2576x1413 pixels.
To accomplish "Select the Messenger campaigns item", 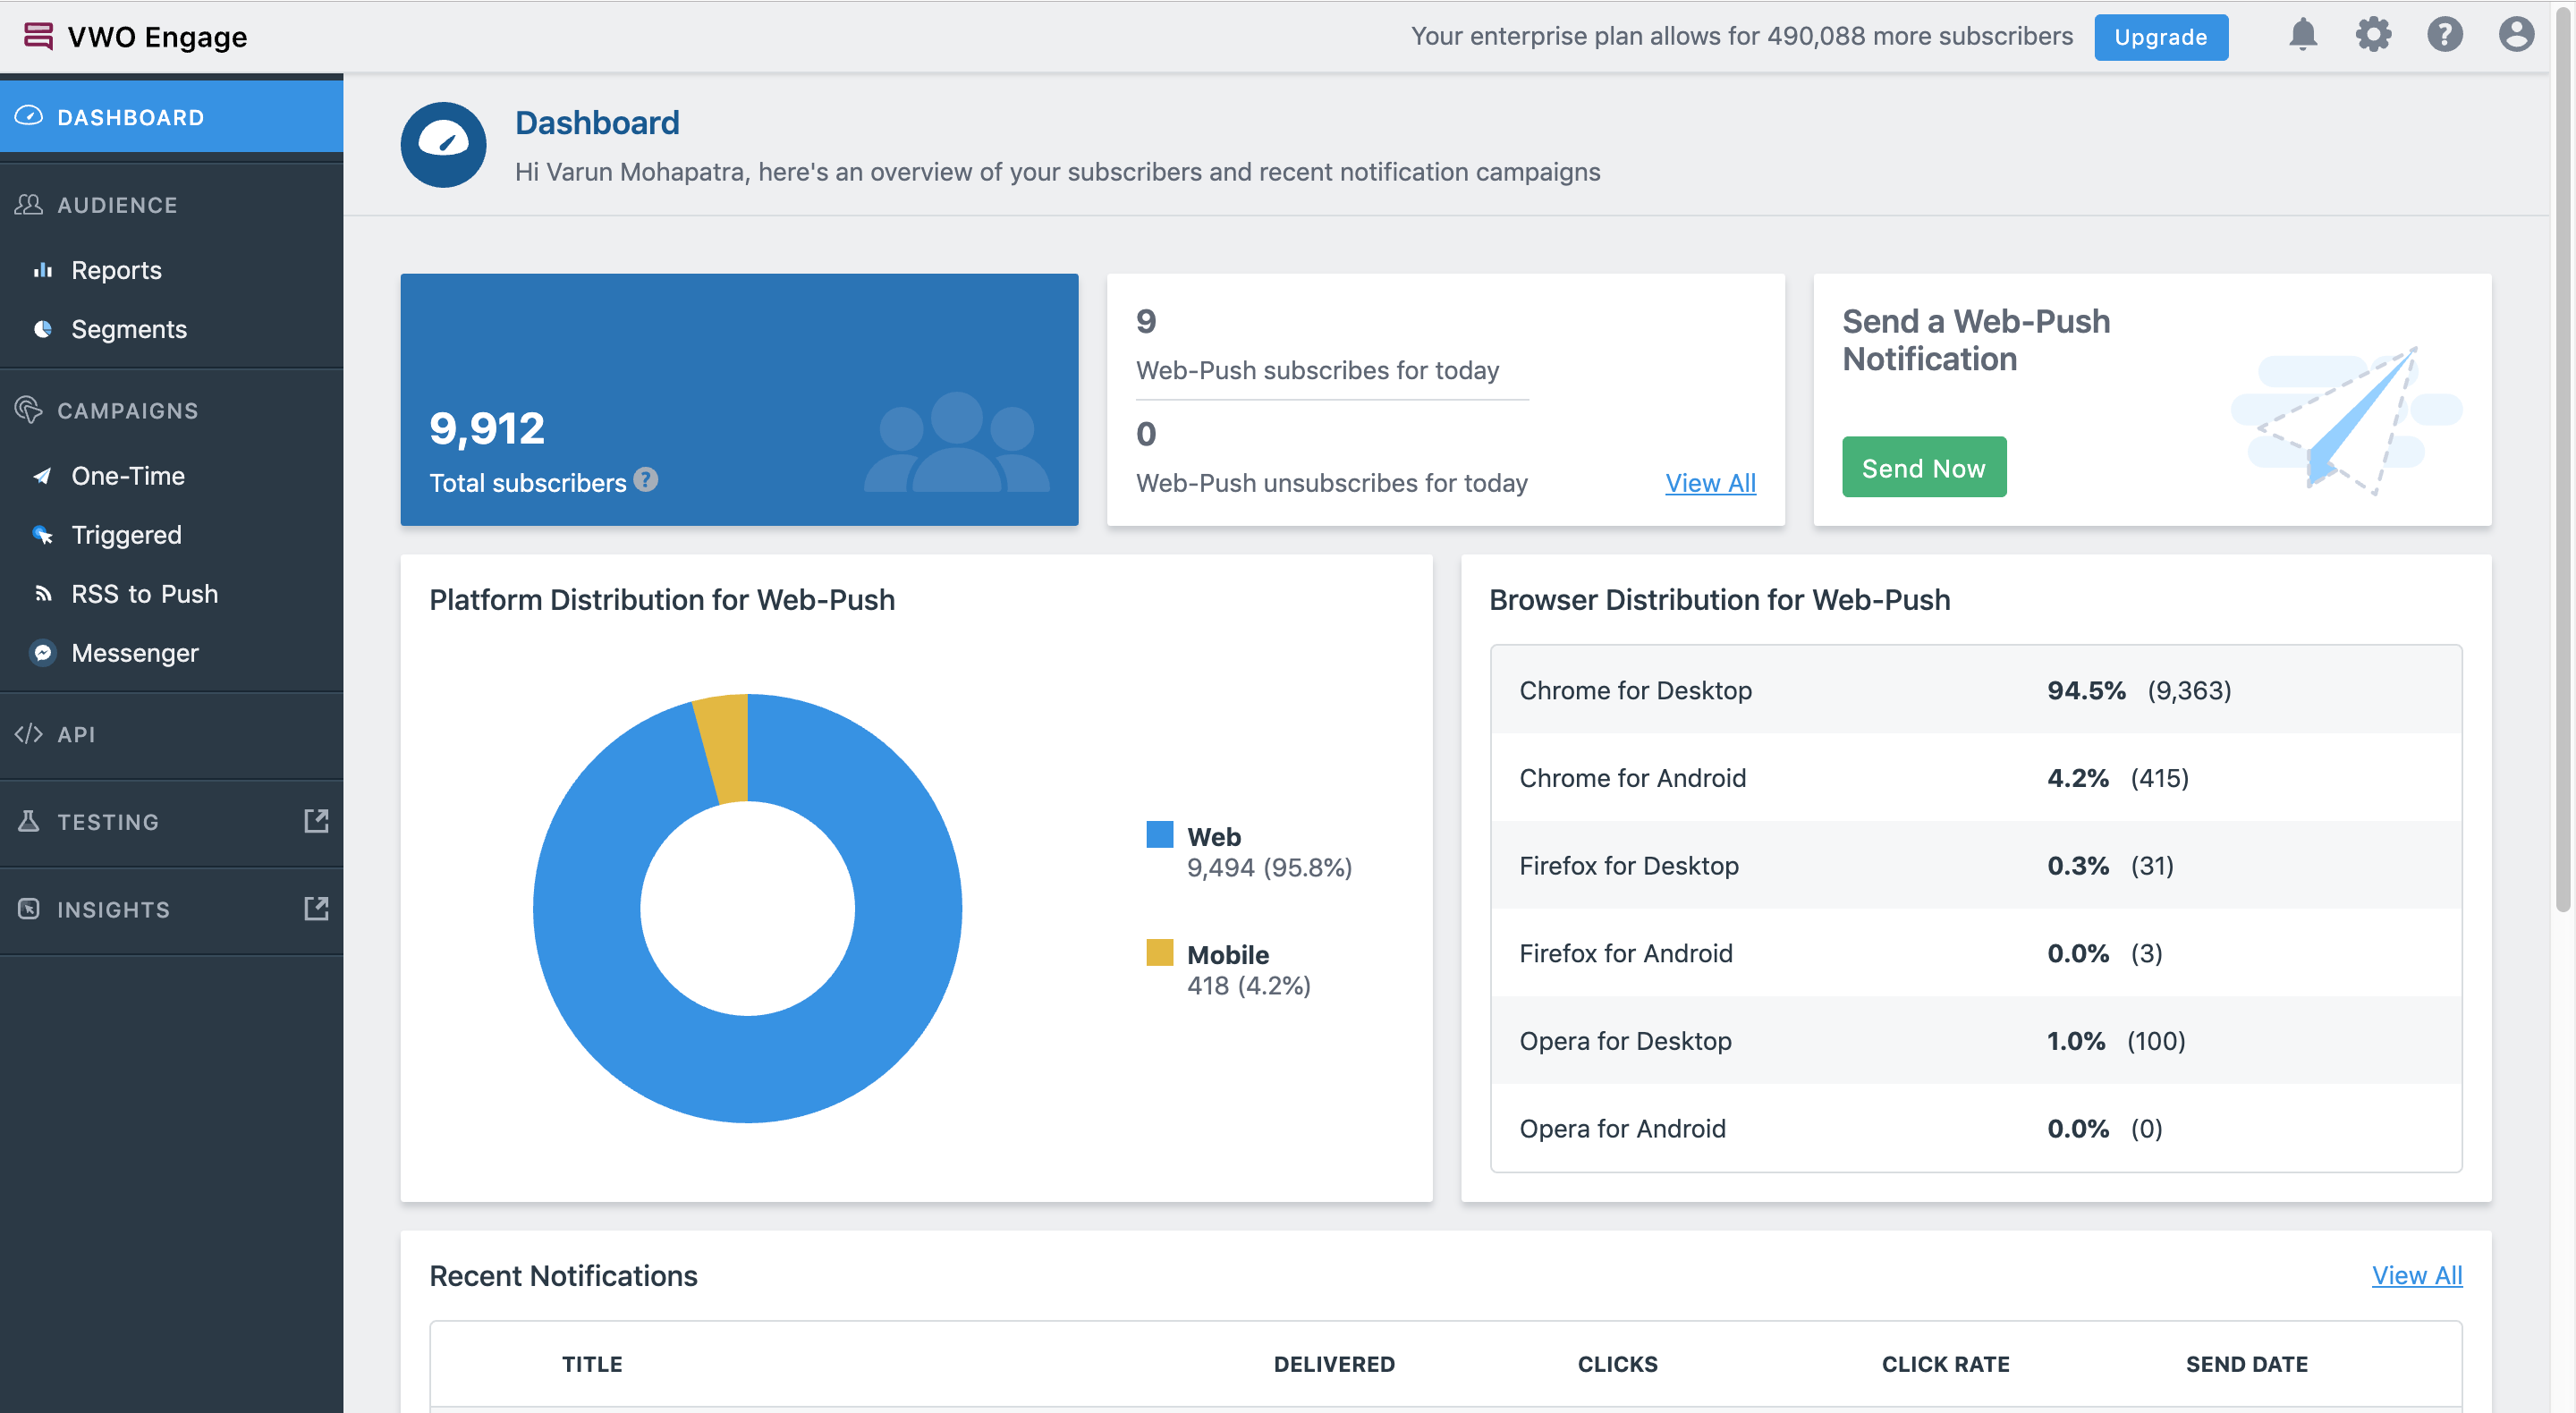I will click(x=134, y=653).
